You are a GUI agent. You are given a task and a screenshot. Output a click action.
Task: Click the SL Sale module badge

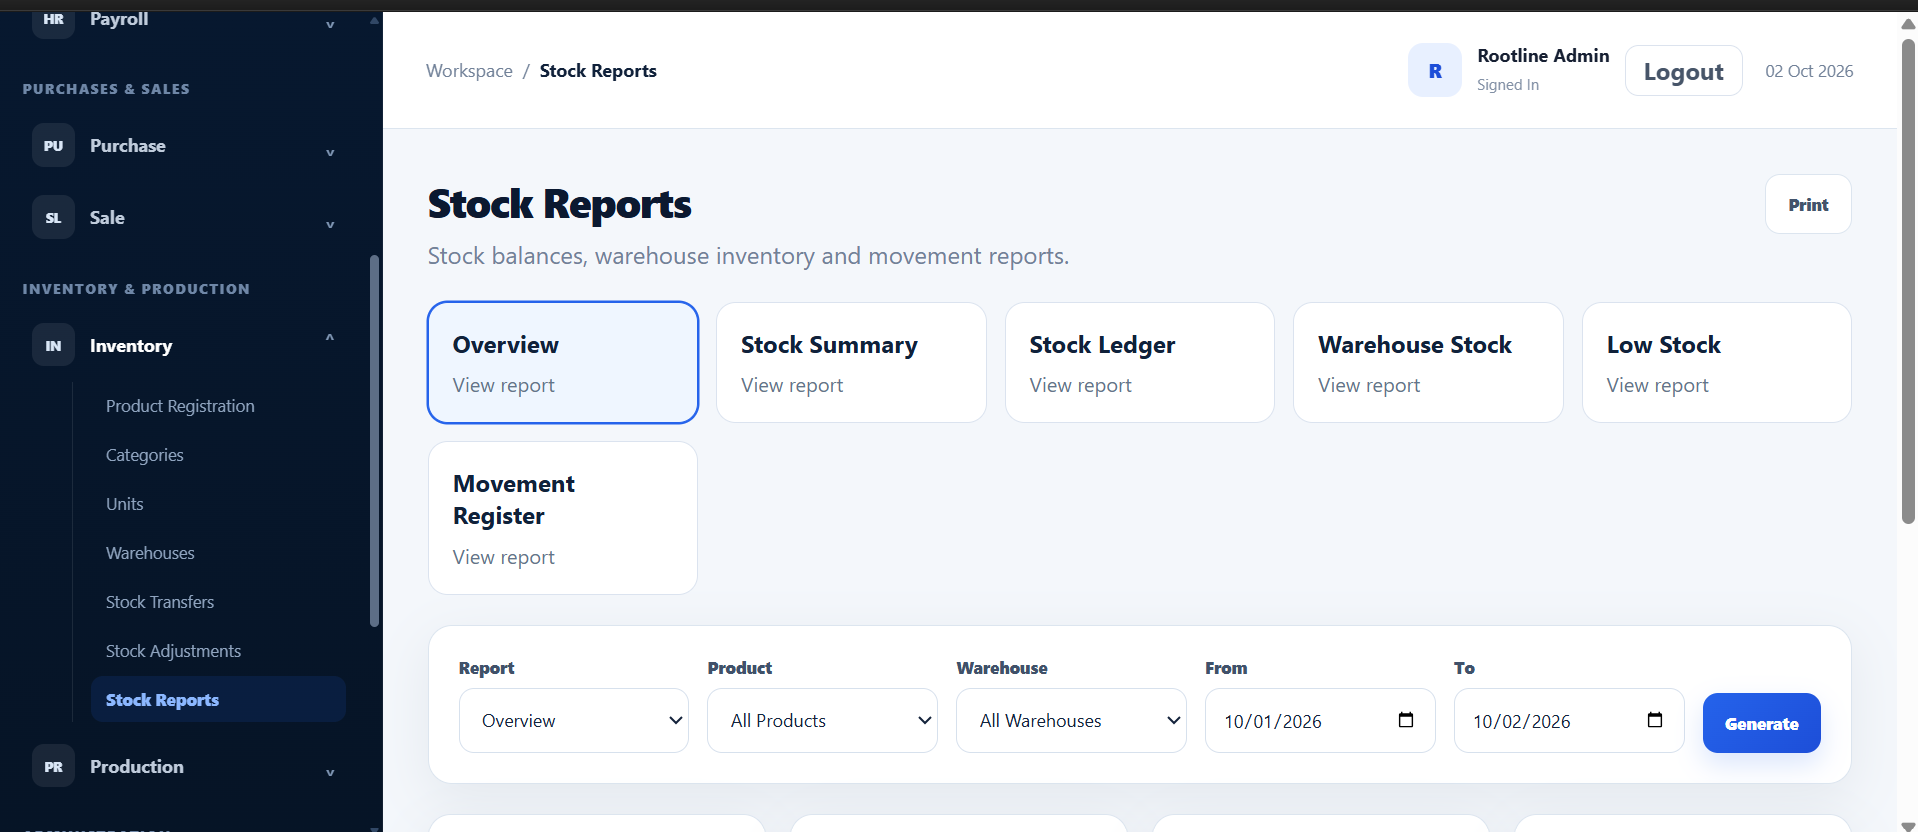click(x=53, y=217)
